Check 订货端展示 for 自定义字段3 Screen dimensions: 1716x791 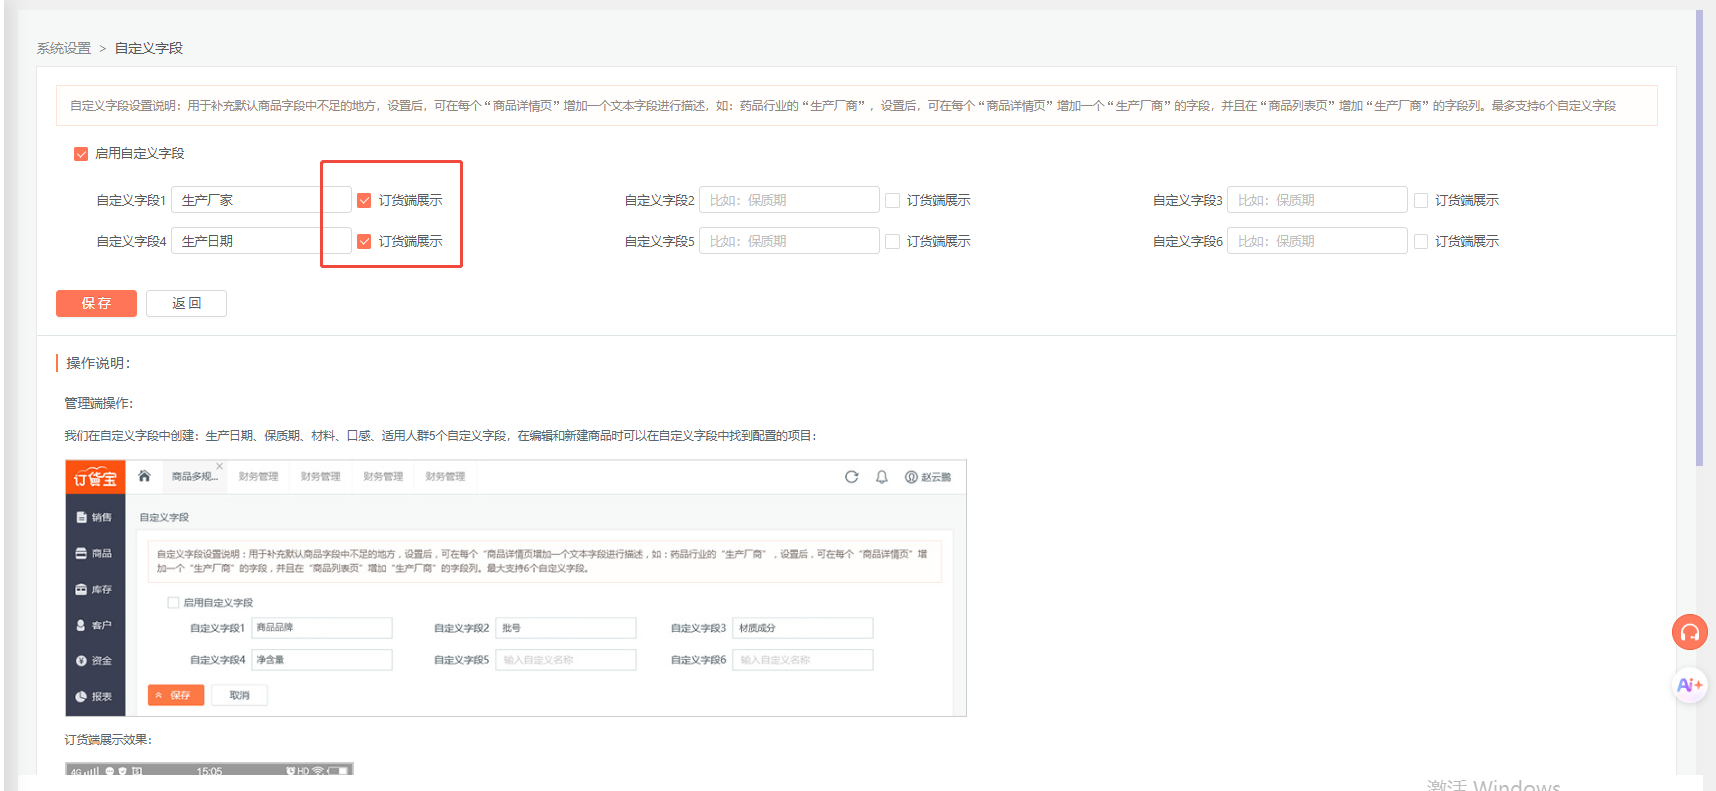1420,200
